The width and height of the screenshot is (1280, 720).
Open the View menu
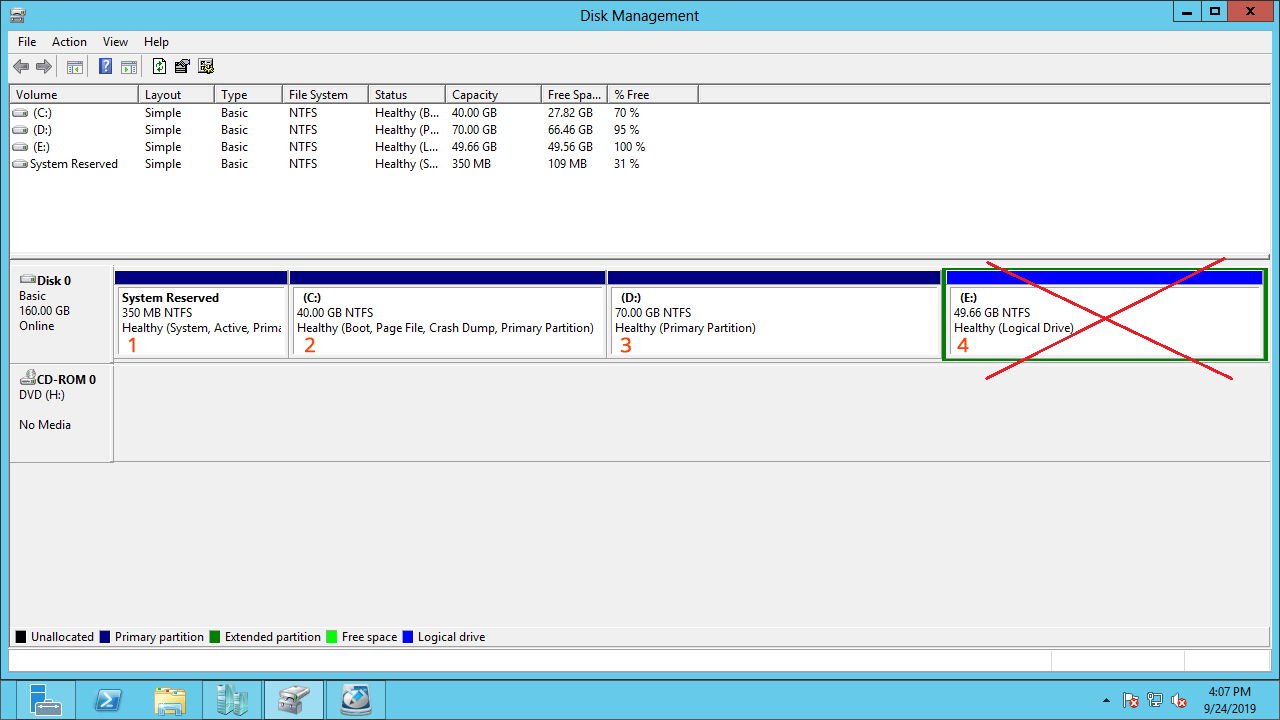(x=115, y=42)
